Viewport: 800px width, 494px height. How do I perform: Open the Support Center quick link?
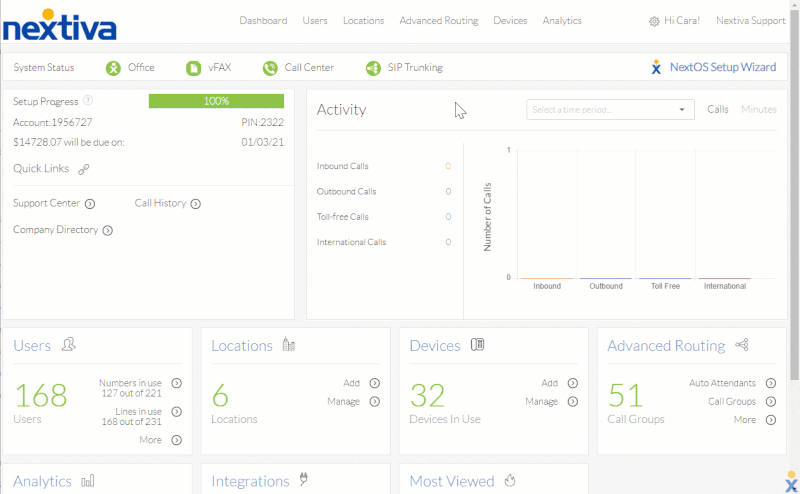[46, 203]
